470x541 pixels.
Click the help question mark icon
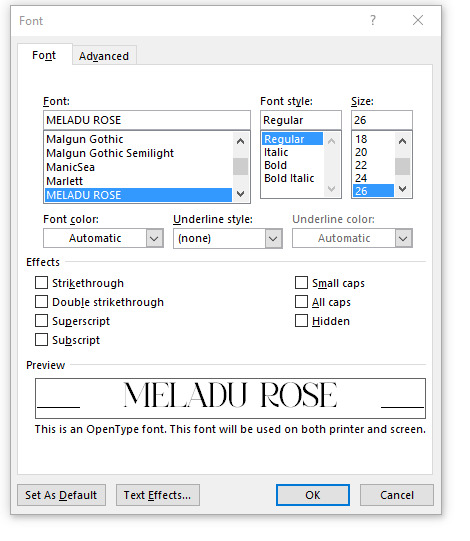click(373, 20)
